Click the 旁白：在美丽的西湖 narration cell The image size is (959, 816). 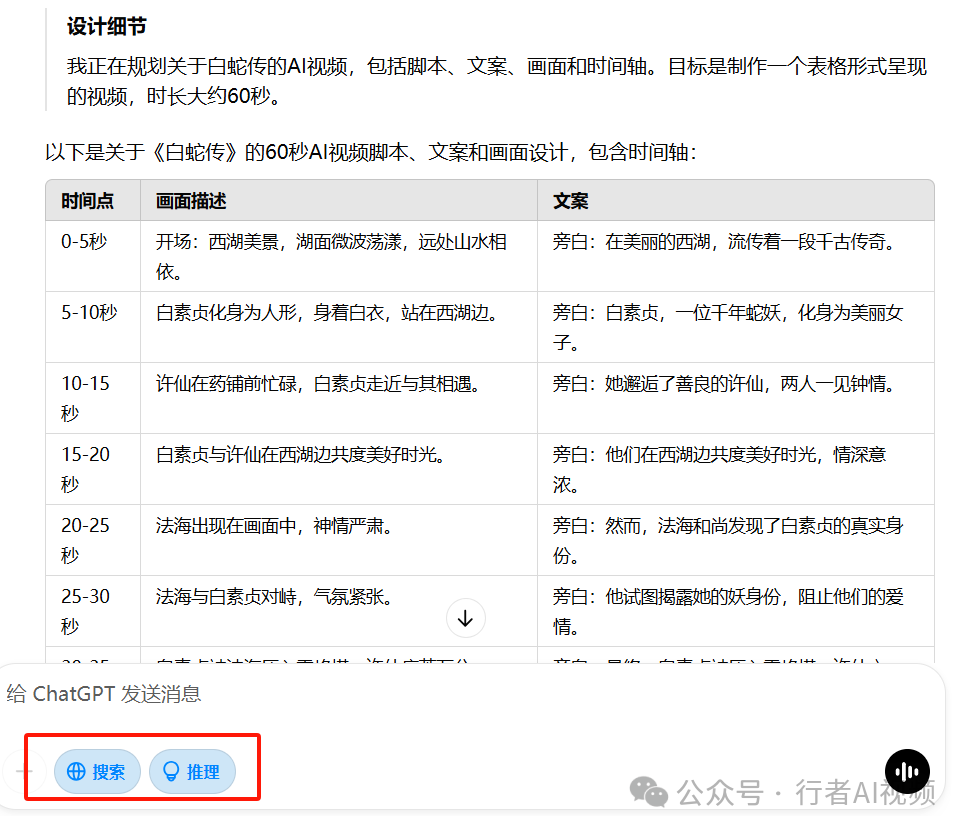pos(724,242)
